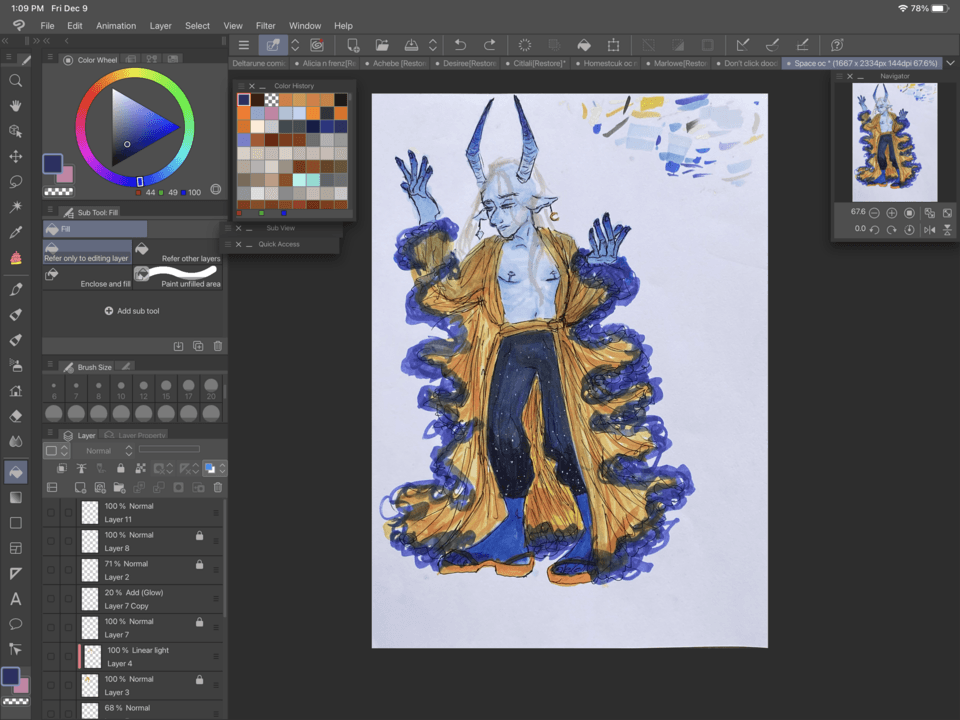This screenshot has width=960, height=720.
Task: Click the Fill bucket icon in command bar
Action: [x=584, y=45]
